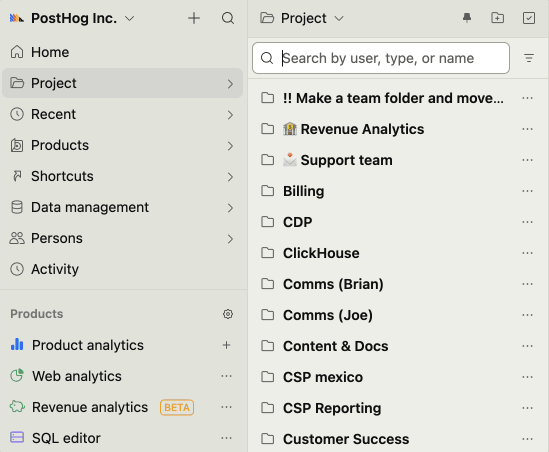Viewport: 549px width, 452px height.
Task: Click the Products section gear icon
Action: coord(228,314)
